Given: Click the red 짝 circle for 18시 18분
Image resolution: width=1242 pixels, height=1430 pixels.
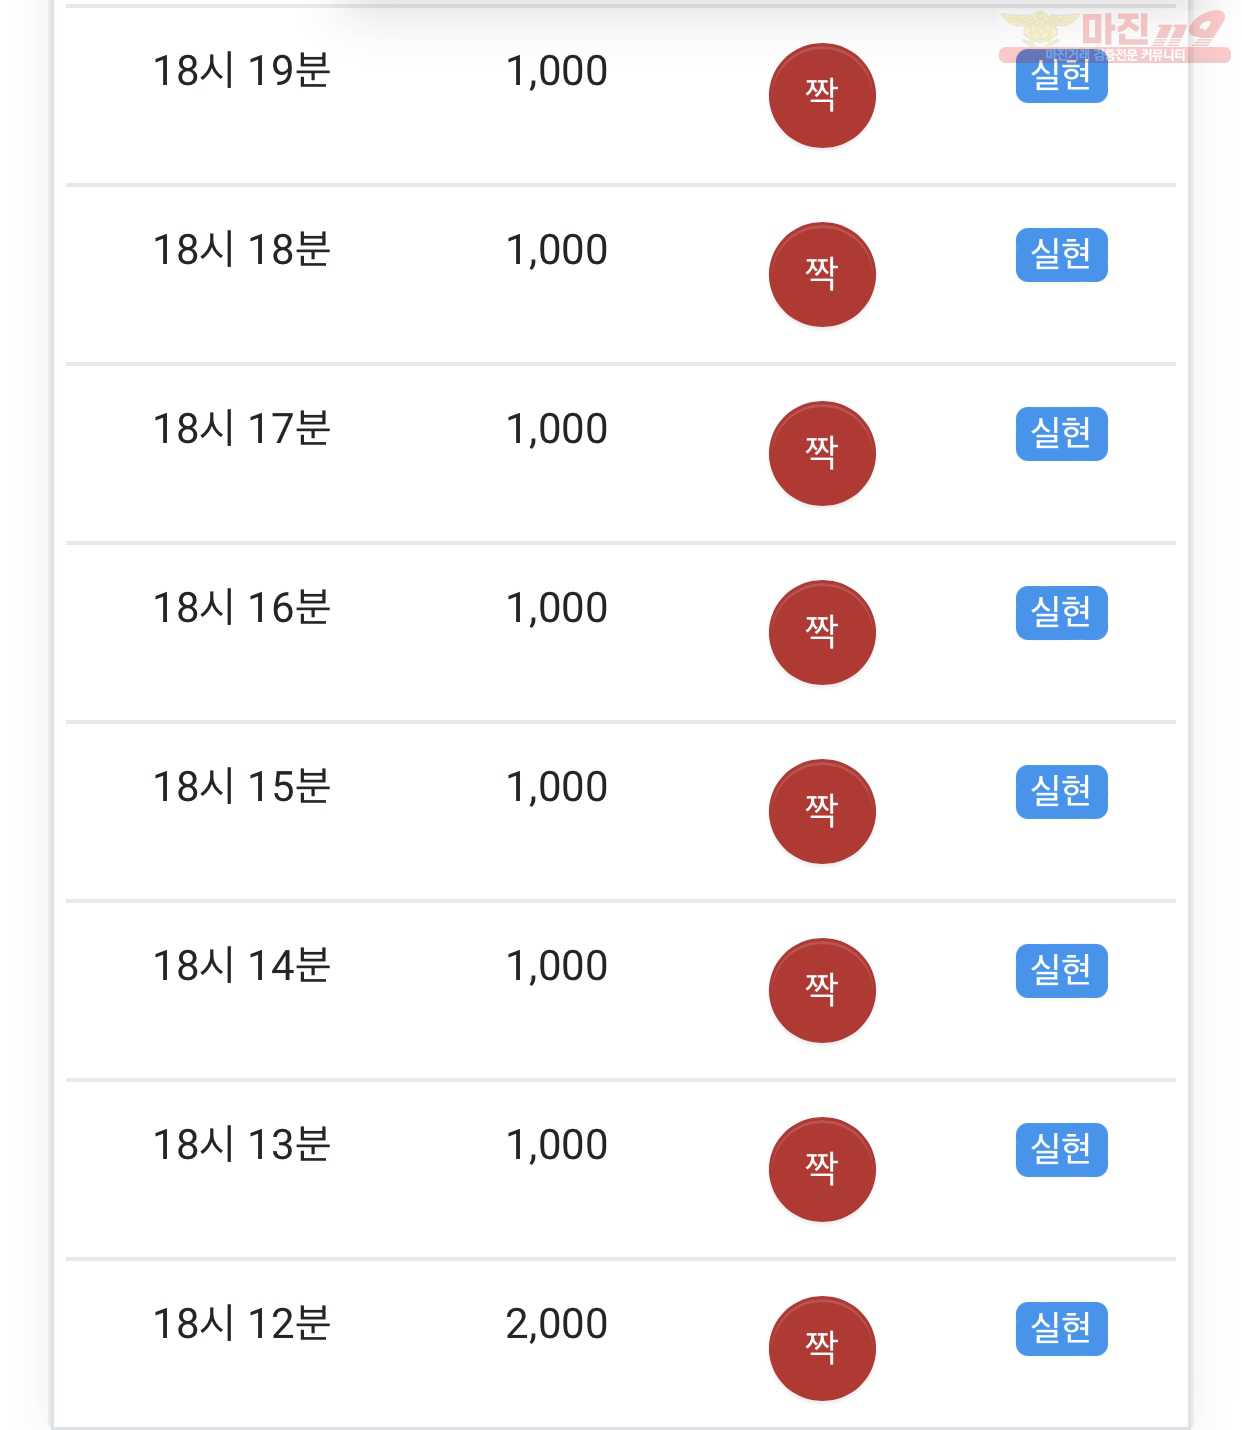Looking at the screenshot, I should tap(822, 274).
